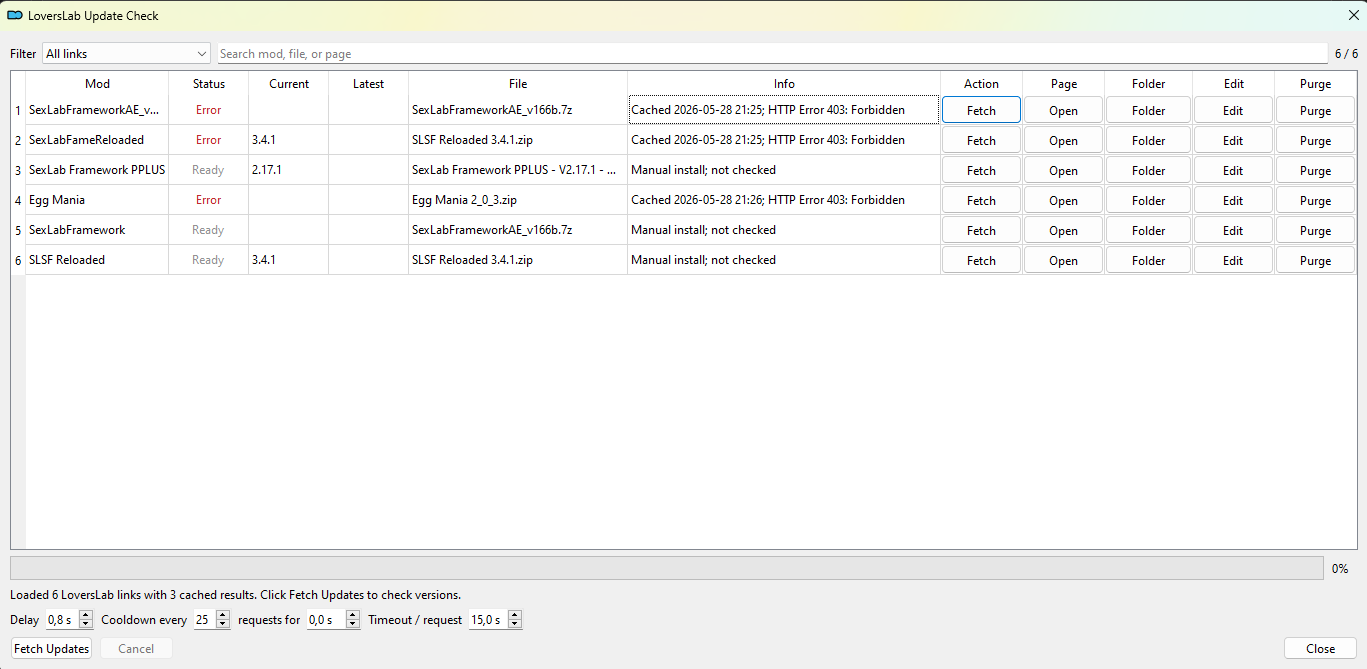Select the SexLabFameReloaded mod name cell
The image size is (1367, 669).
click(97, 140)
